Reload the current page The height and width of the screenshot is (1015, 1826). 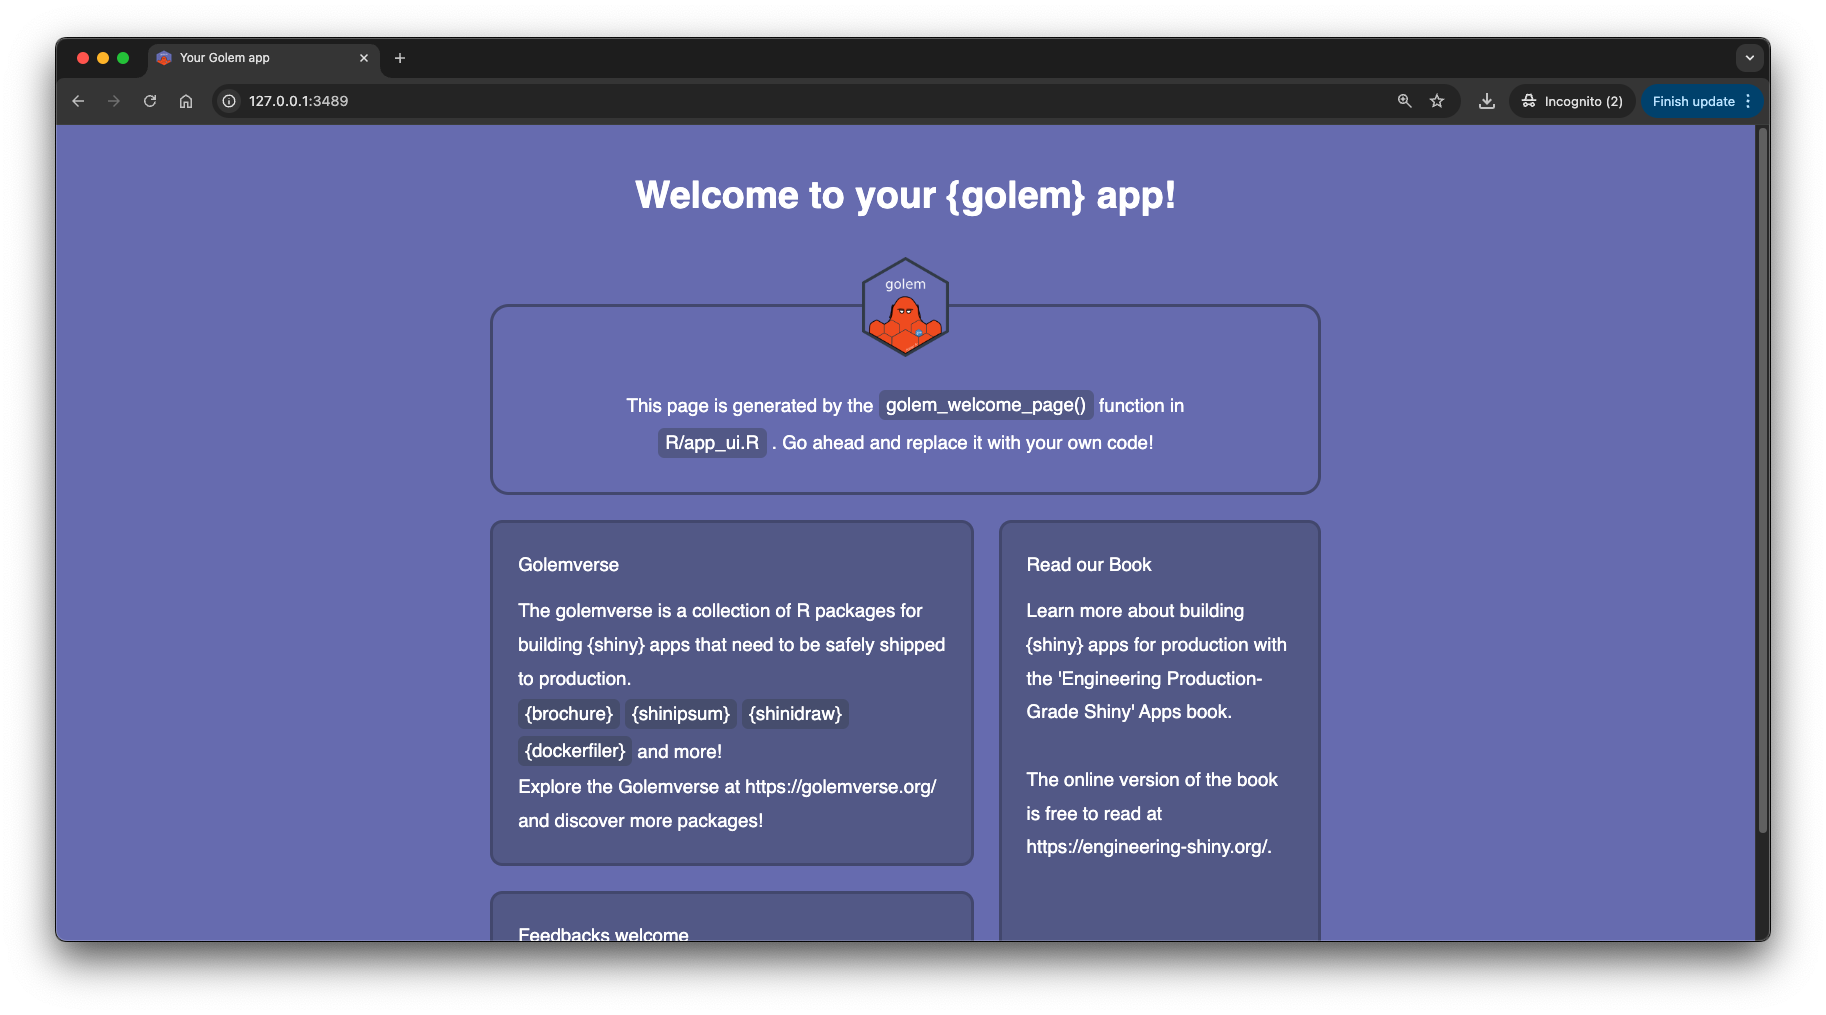pyautogui.click(x=150, y=101)
